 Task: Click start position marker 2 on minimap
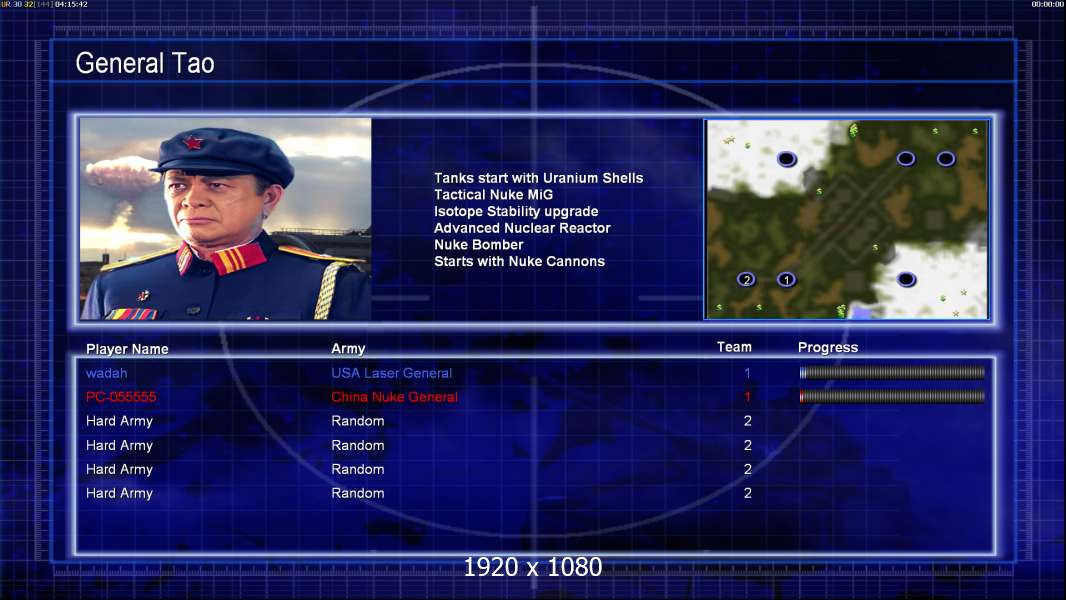746,279
